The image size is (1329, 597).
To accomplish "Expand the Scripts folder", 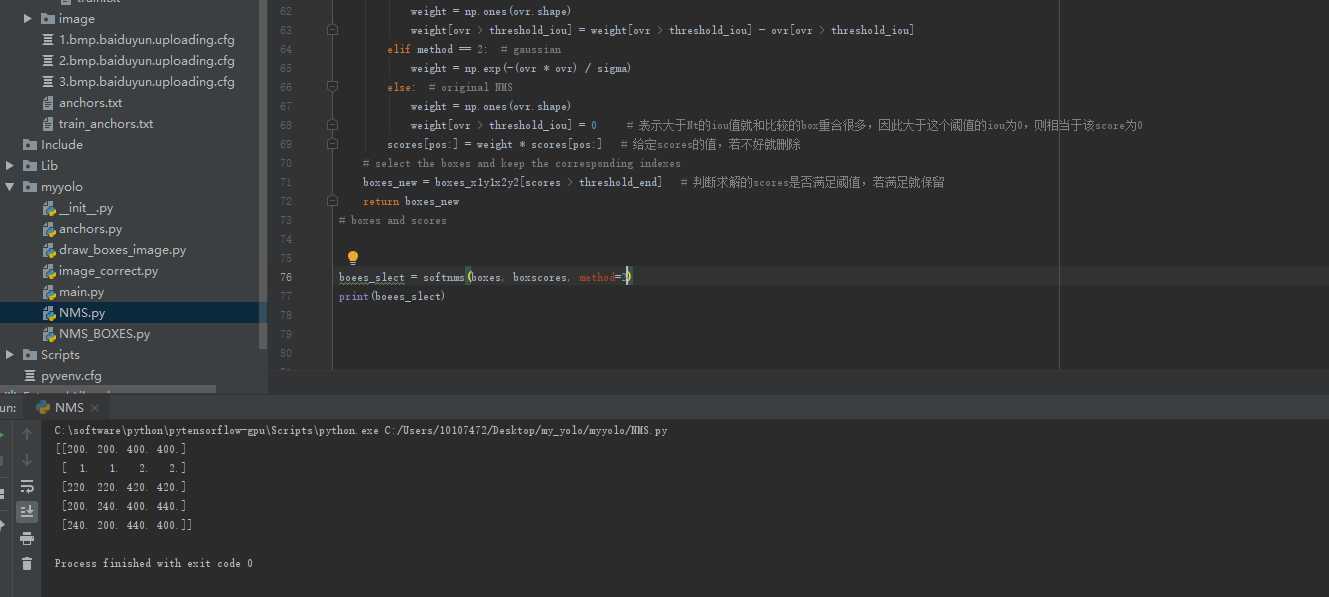I will 9,355.
